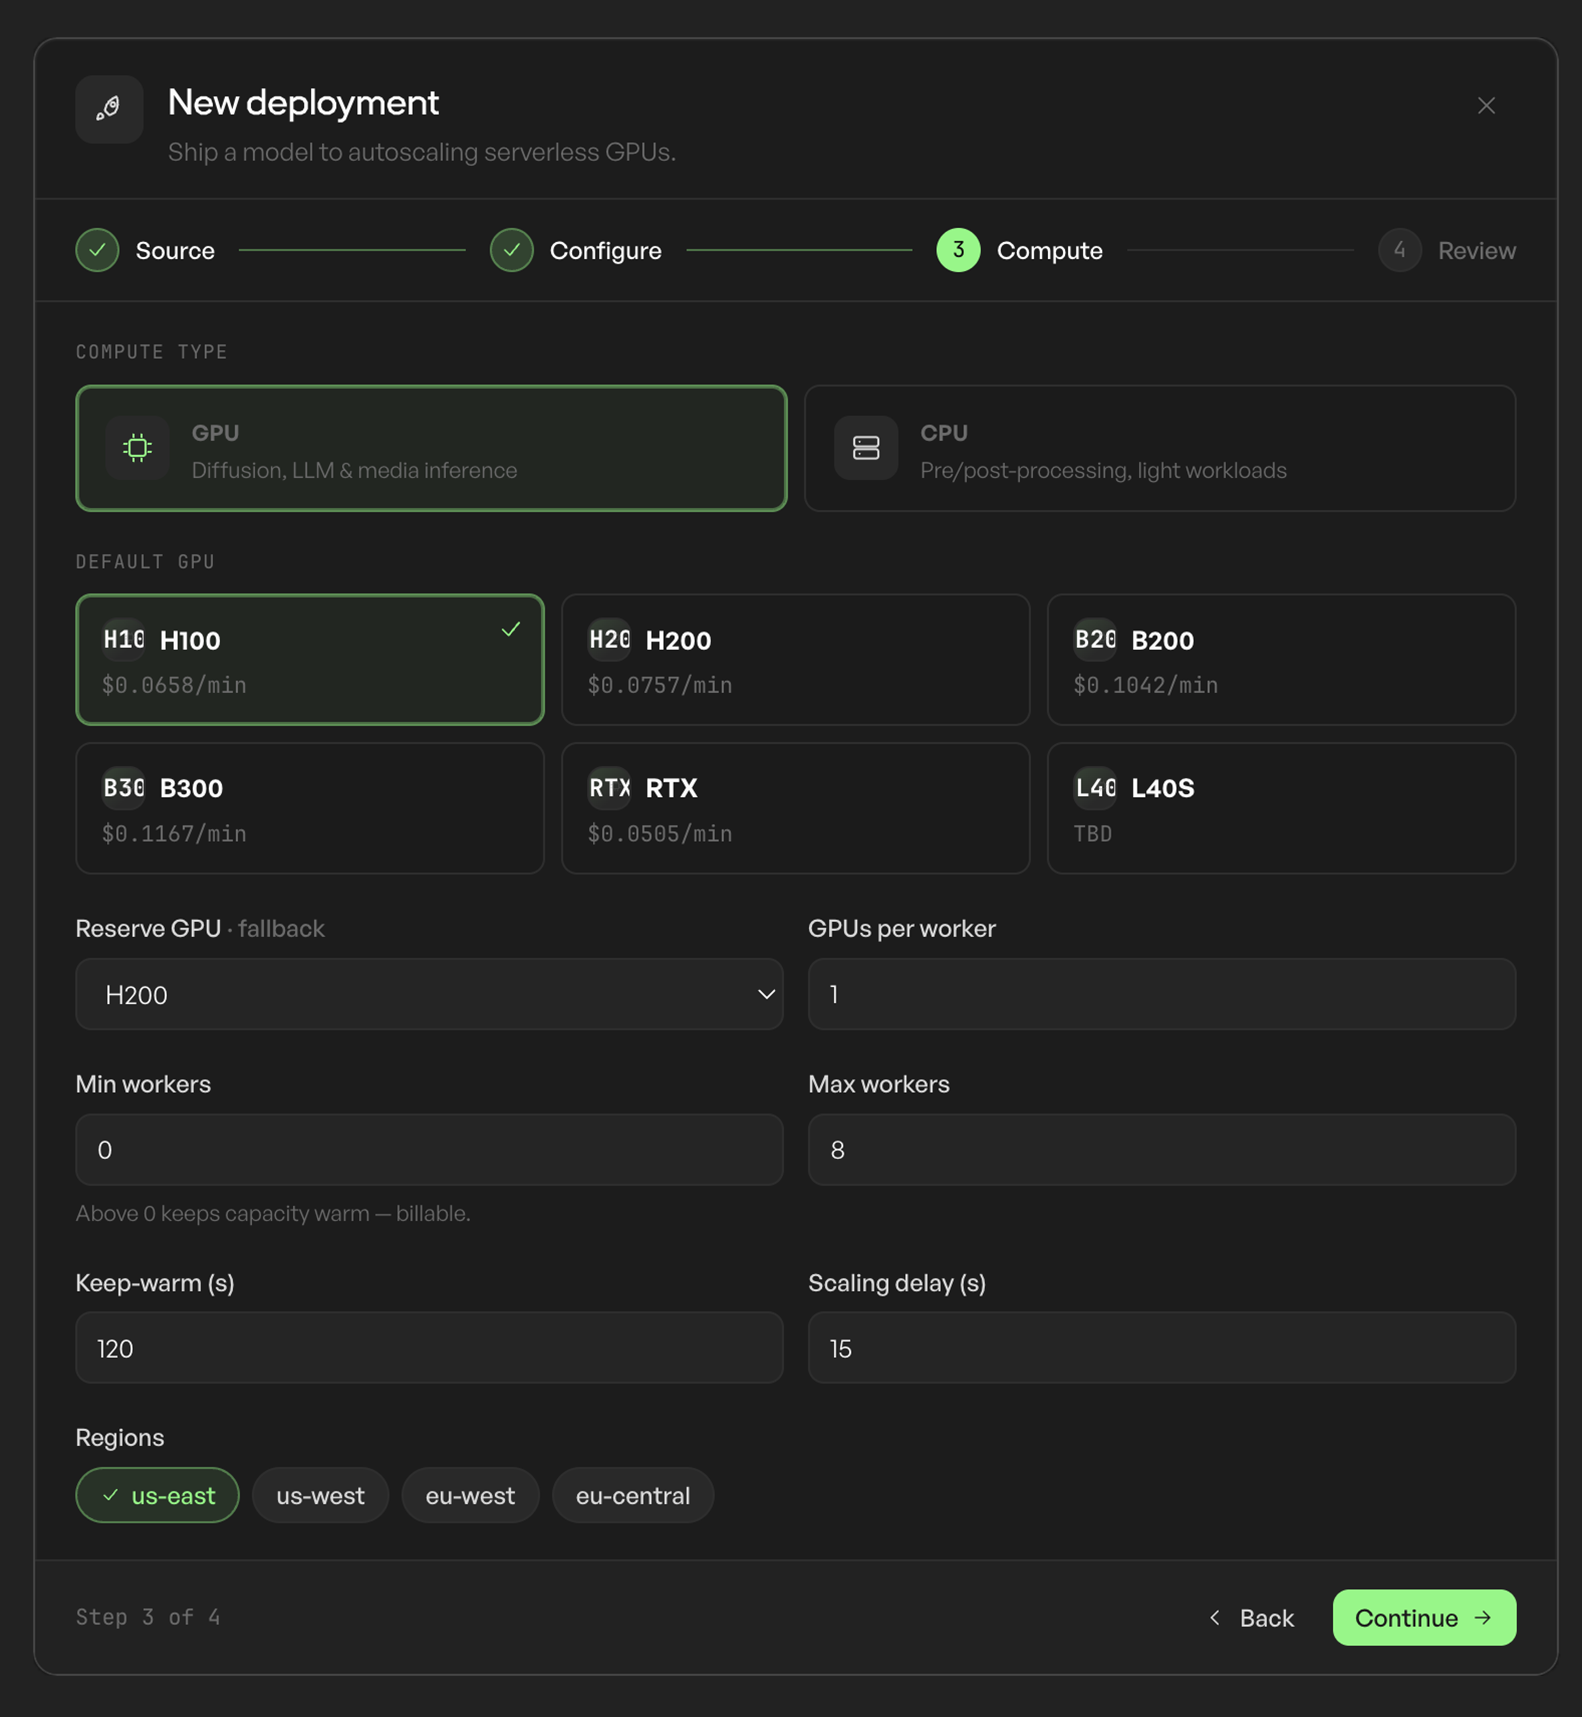
Task: Deselect the us-east region chip
Action: click(x=158, y=1495)
